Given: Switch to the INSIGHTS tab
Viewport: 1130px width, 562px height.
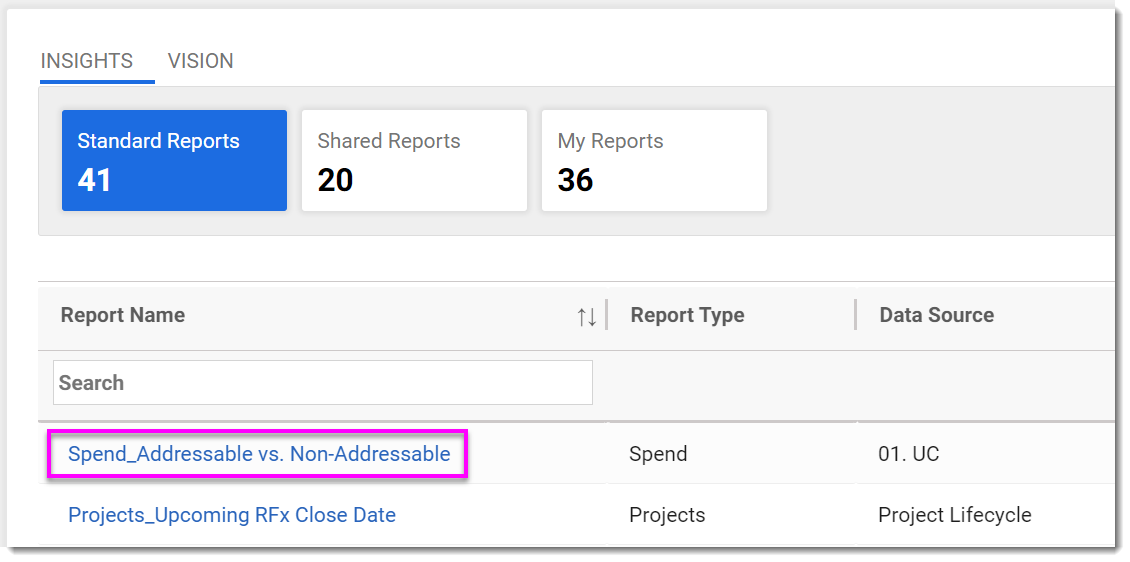Looking at the screenshot, I should [86, 61].
